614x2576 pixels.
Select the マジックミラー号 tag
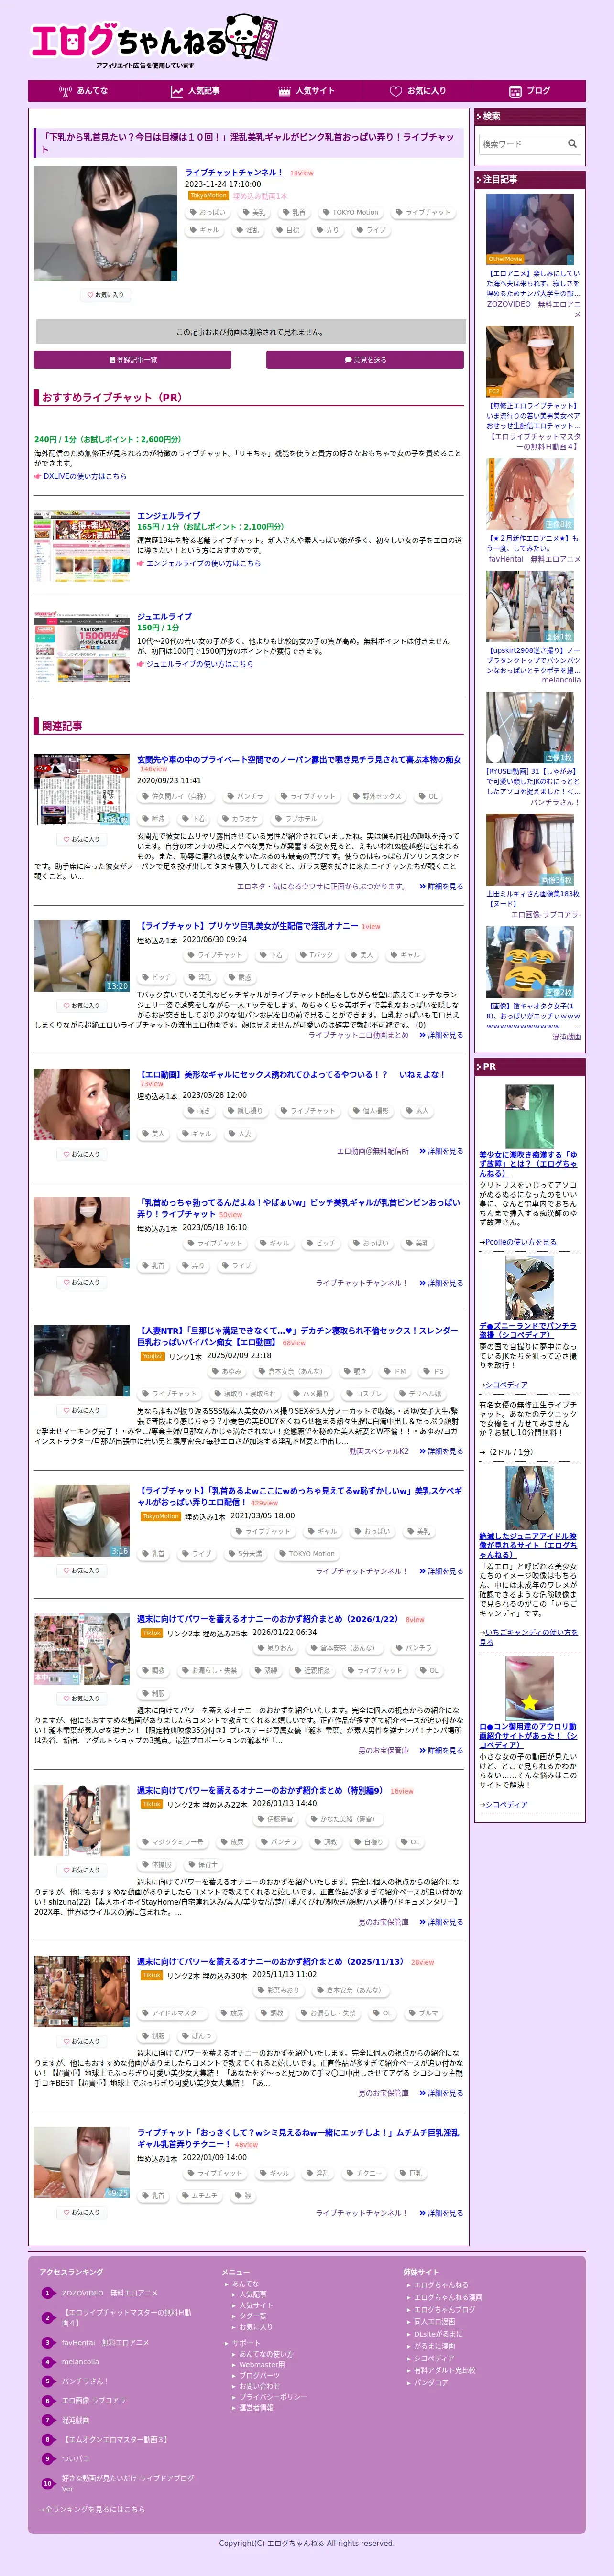pyautogui.click(x=173, y=1842)
